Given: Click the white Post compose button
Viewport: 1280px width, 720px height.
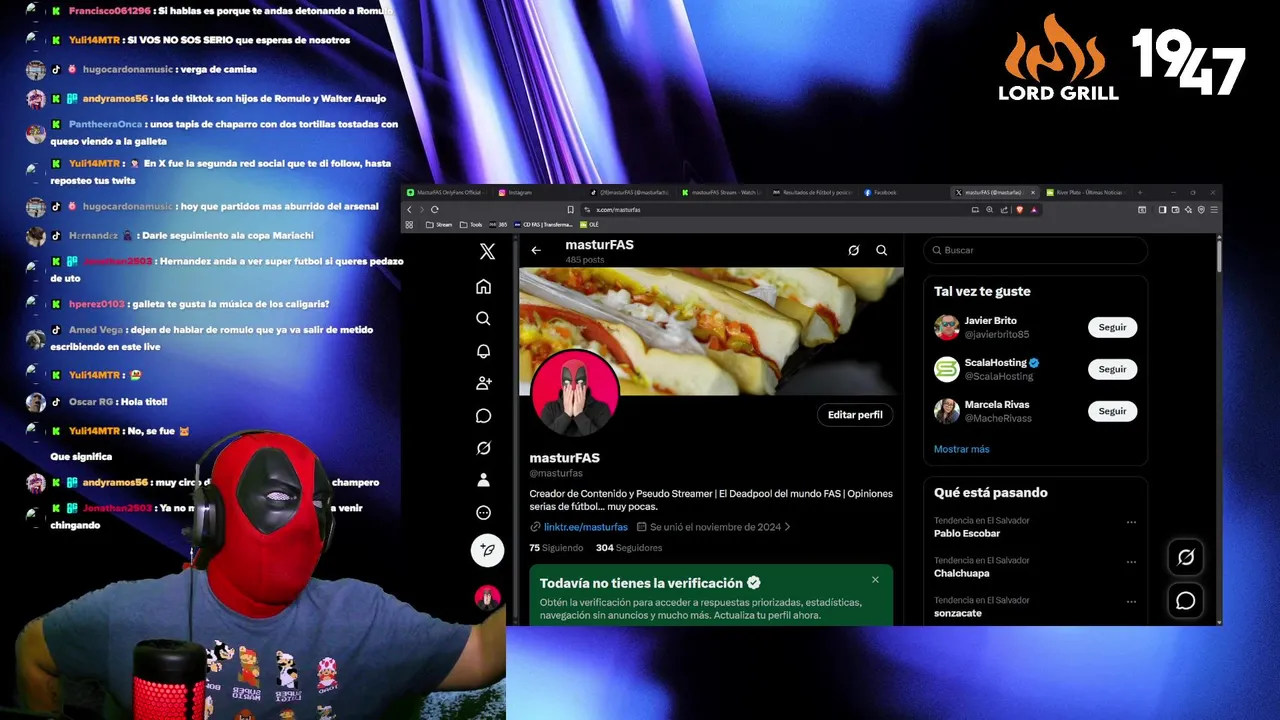Looking at the screenshot, I should pos(487,550).
